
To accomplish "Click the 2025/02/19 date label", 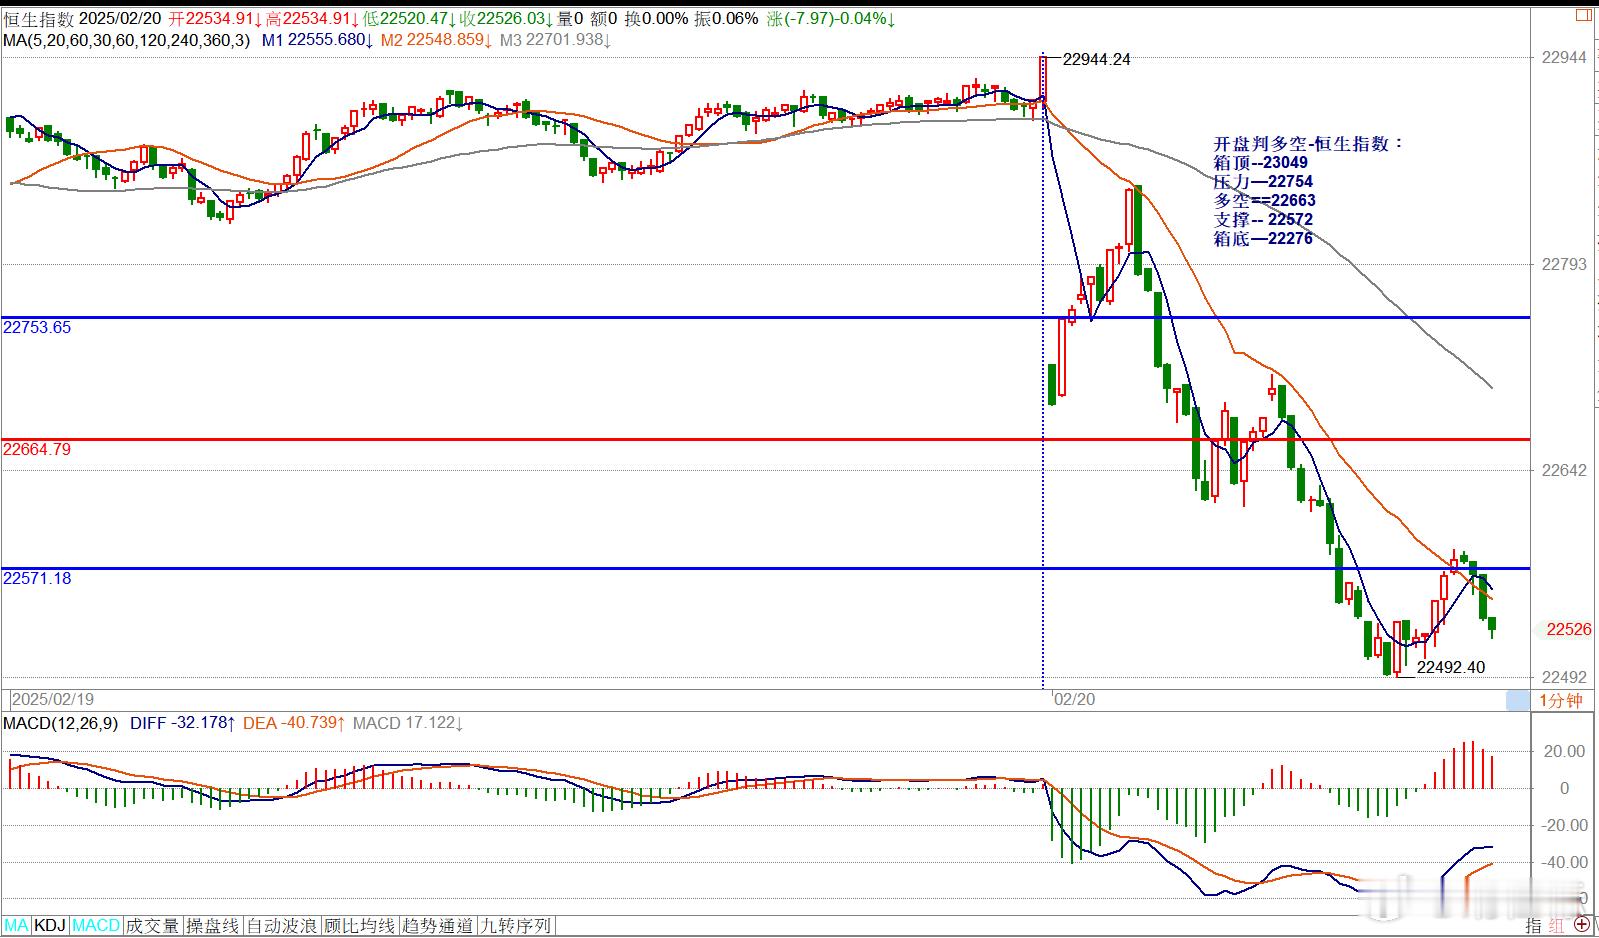I will (52, 700).
